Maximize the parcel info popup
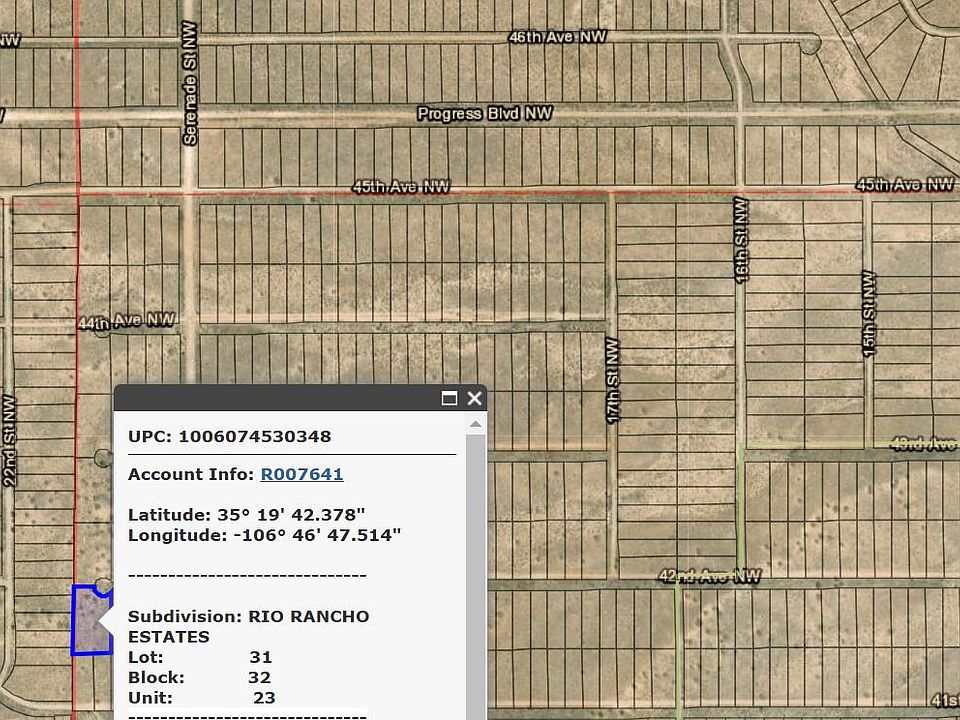 pyautogui.click(x=449, y=398)
